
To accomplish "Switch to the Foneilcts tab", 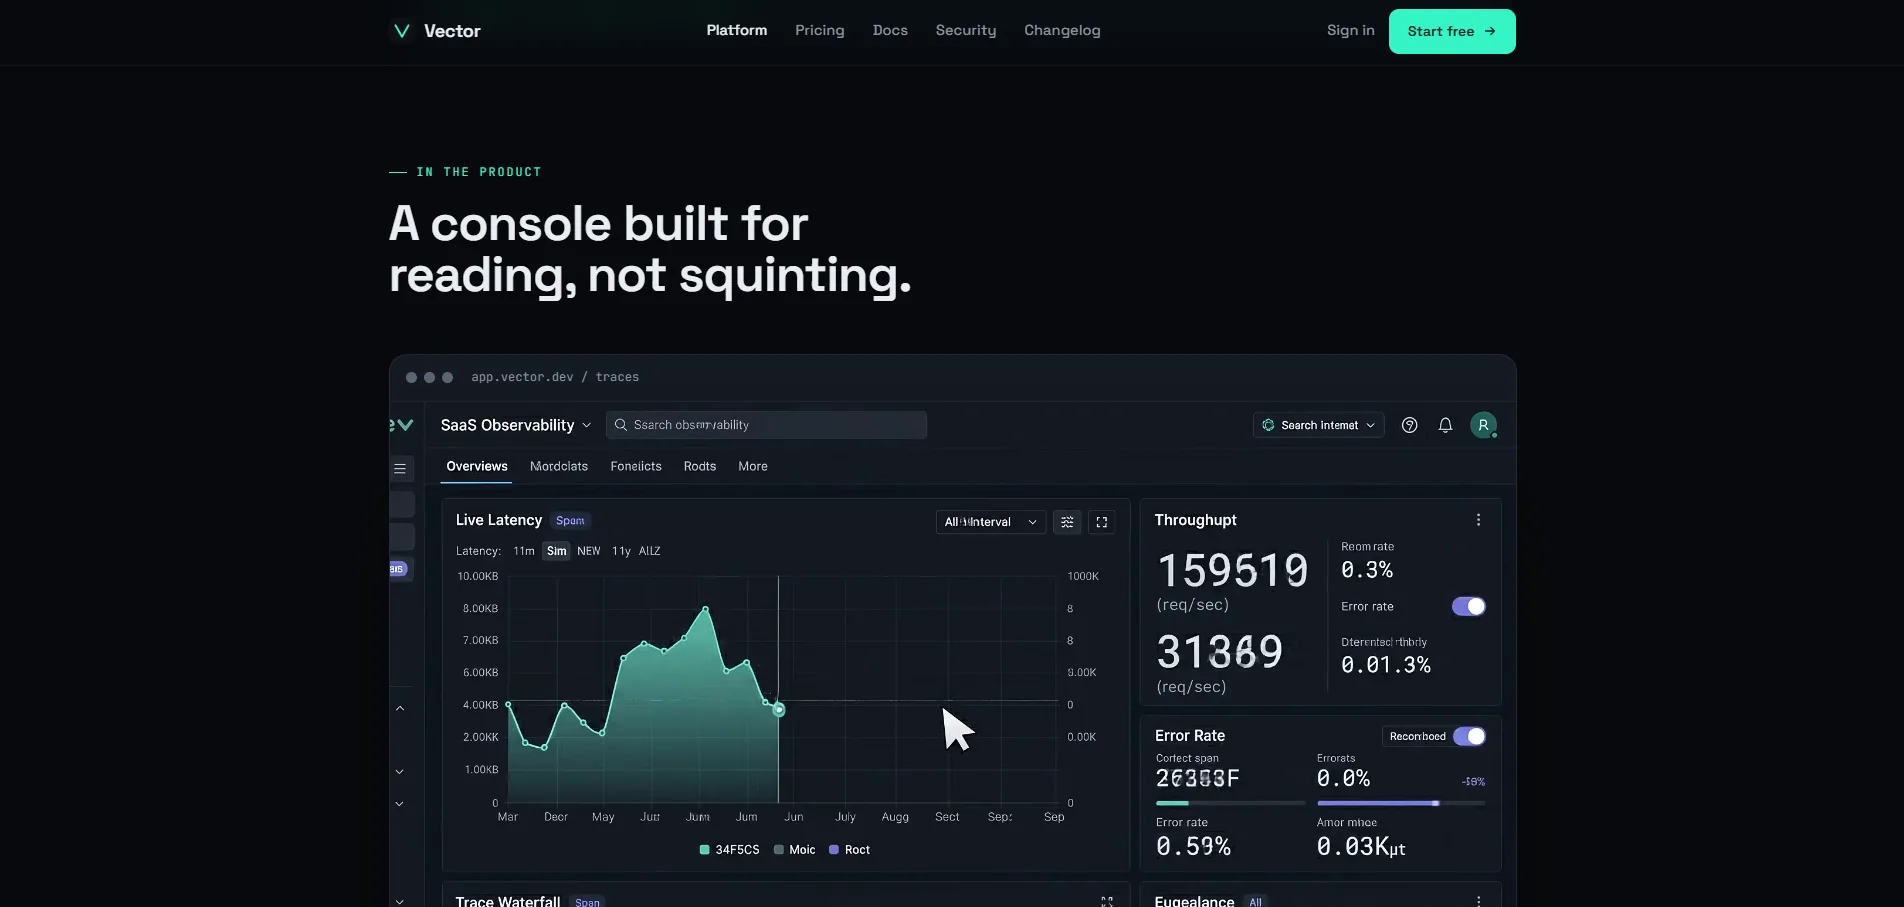I will point(636,466).
